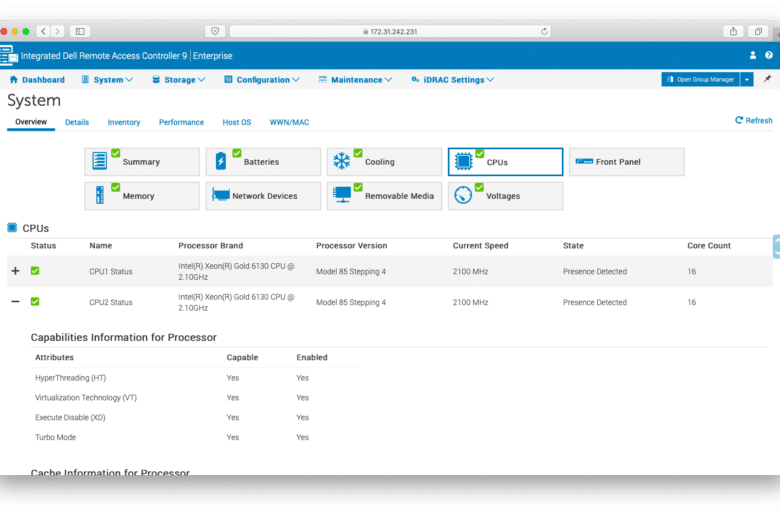Click the Capabilities Information for Processor heading
Screen dimensions: 780x516
pos(124,337)
